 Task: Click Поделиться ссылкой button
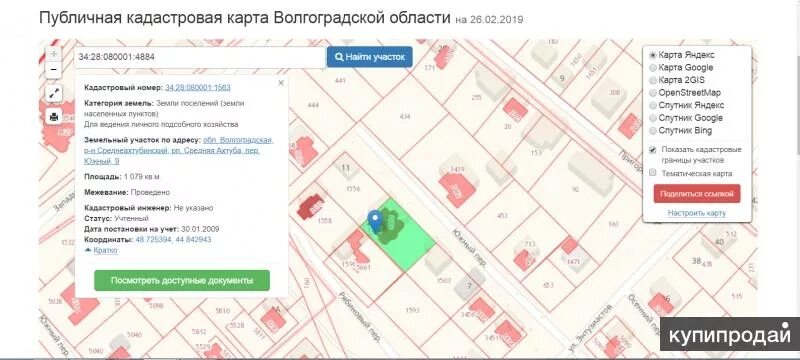[x=696, y=194]
